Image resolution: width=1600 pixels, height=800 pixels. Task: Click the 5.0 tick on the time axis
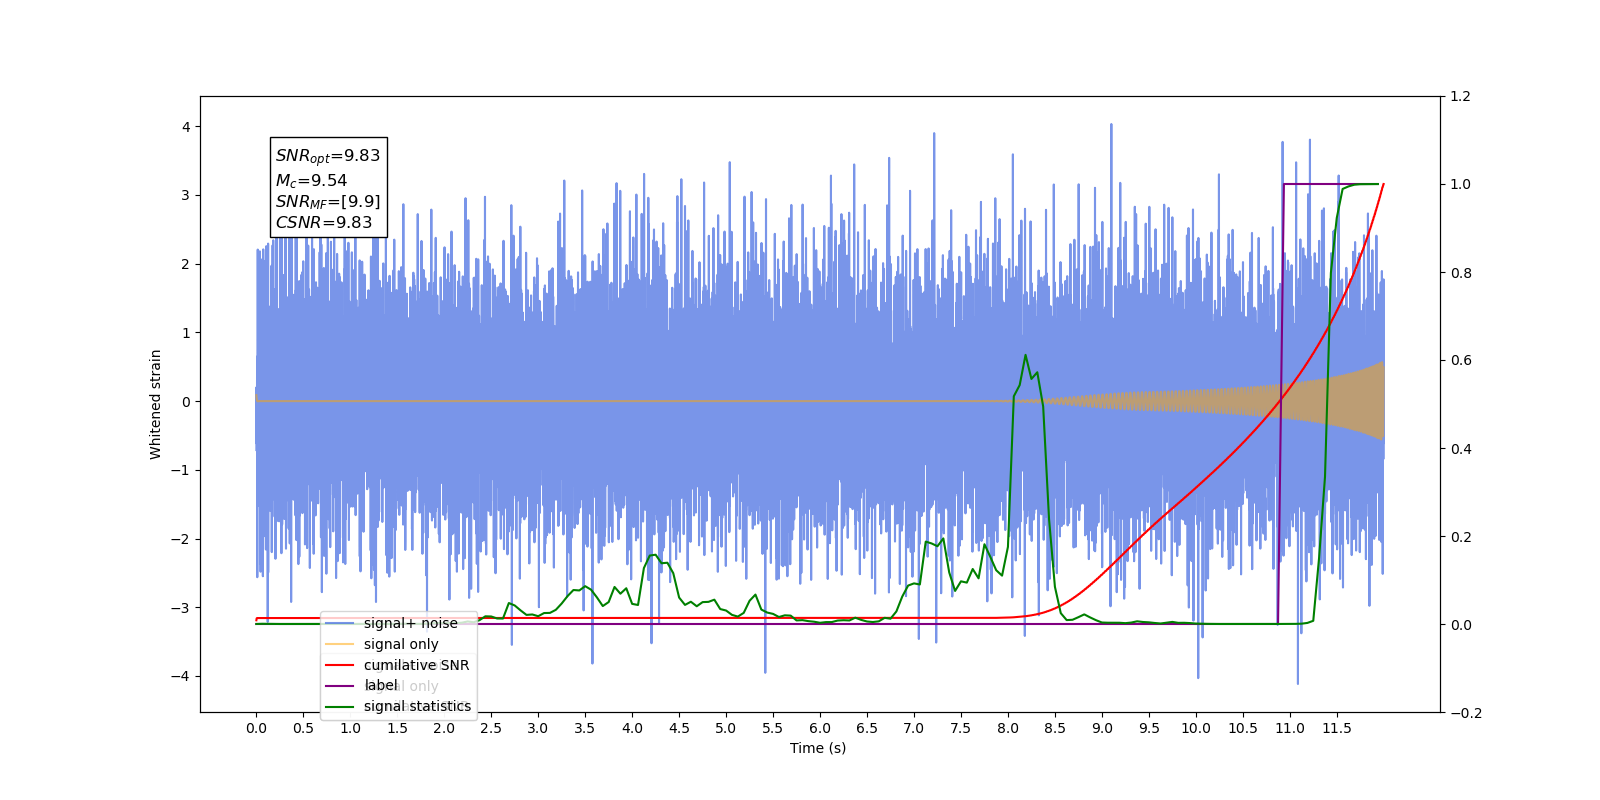[726, 728]
